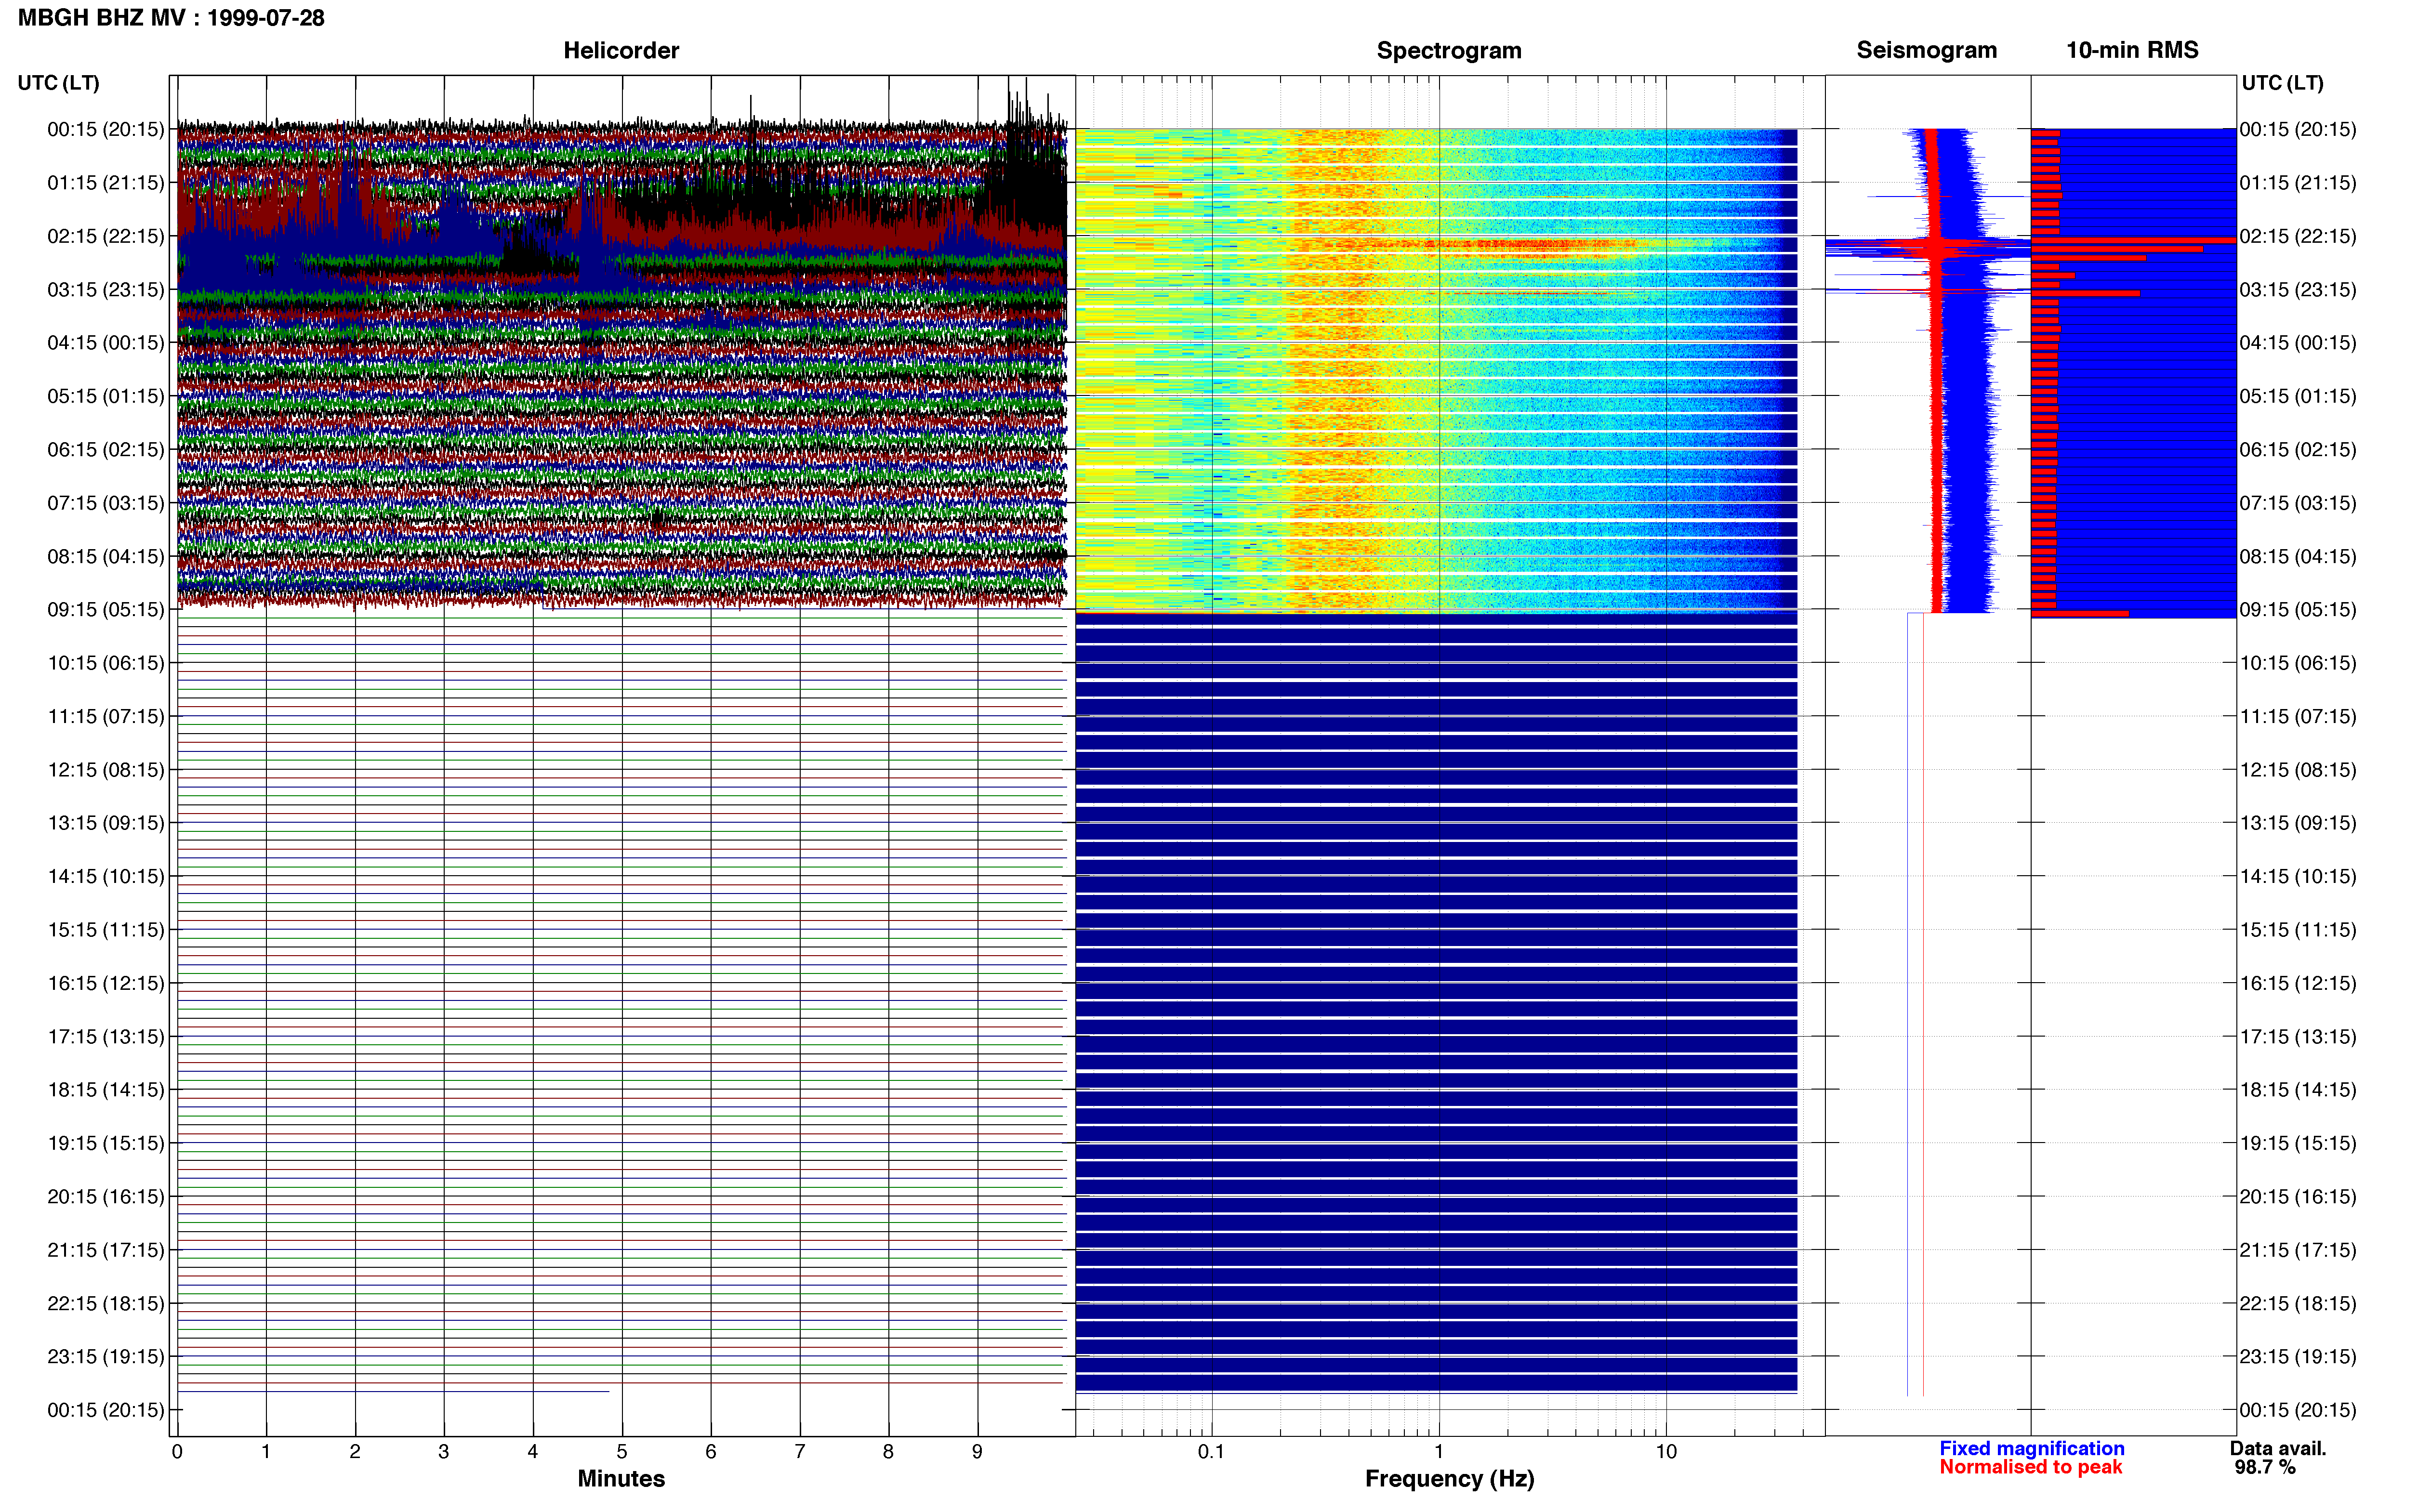Click the helicorder minute tick '5'
This screenshot has height=1512, width=2418.
click(622, 1451)
